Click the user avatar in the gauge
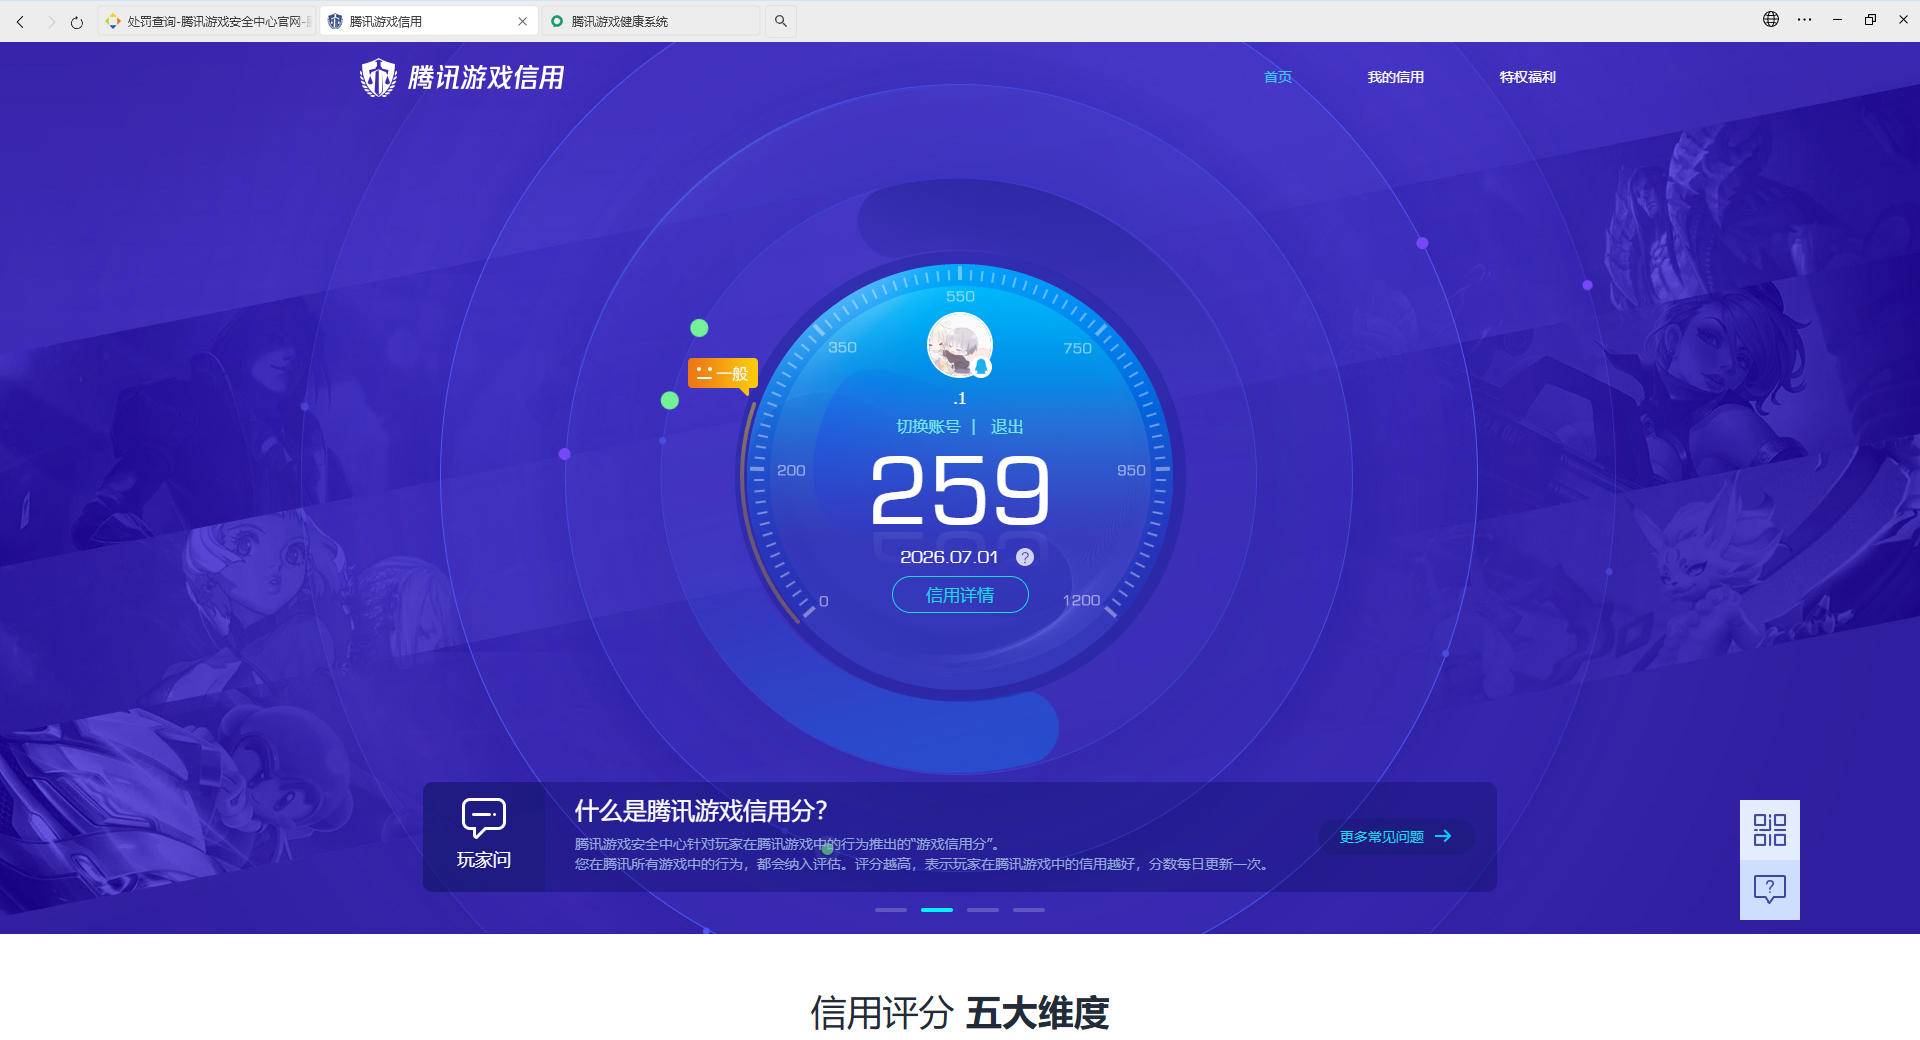The height and width of the screenshot is (1040, 1920). pyautogui.click(x=960, y=345)
